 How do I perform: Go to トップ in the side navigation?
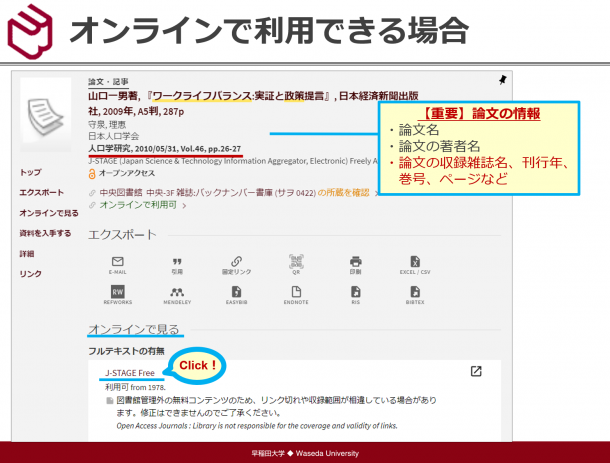point(30,172)
